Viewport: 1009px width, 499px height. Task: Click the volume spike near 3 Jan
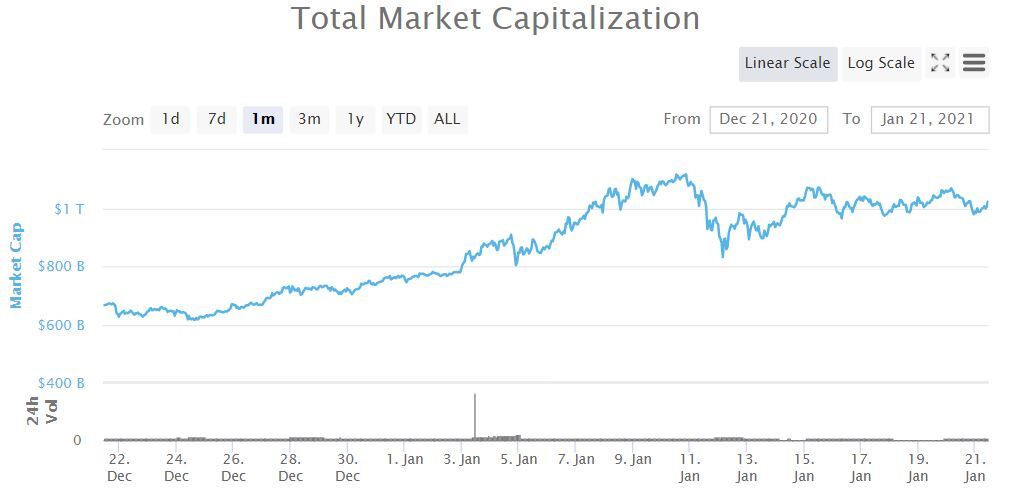click(475, 415)
